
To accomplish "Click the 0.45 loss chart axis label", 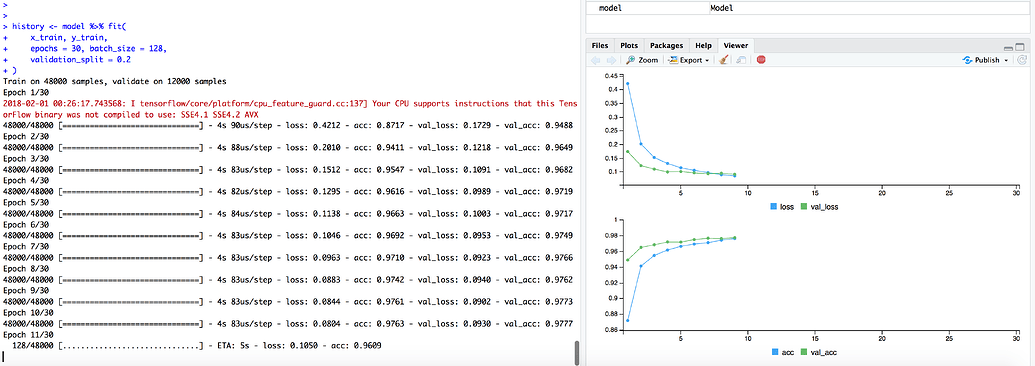I will click(611, 75).
